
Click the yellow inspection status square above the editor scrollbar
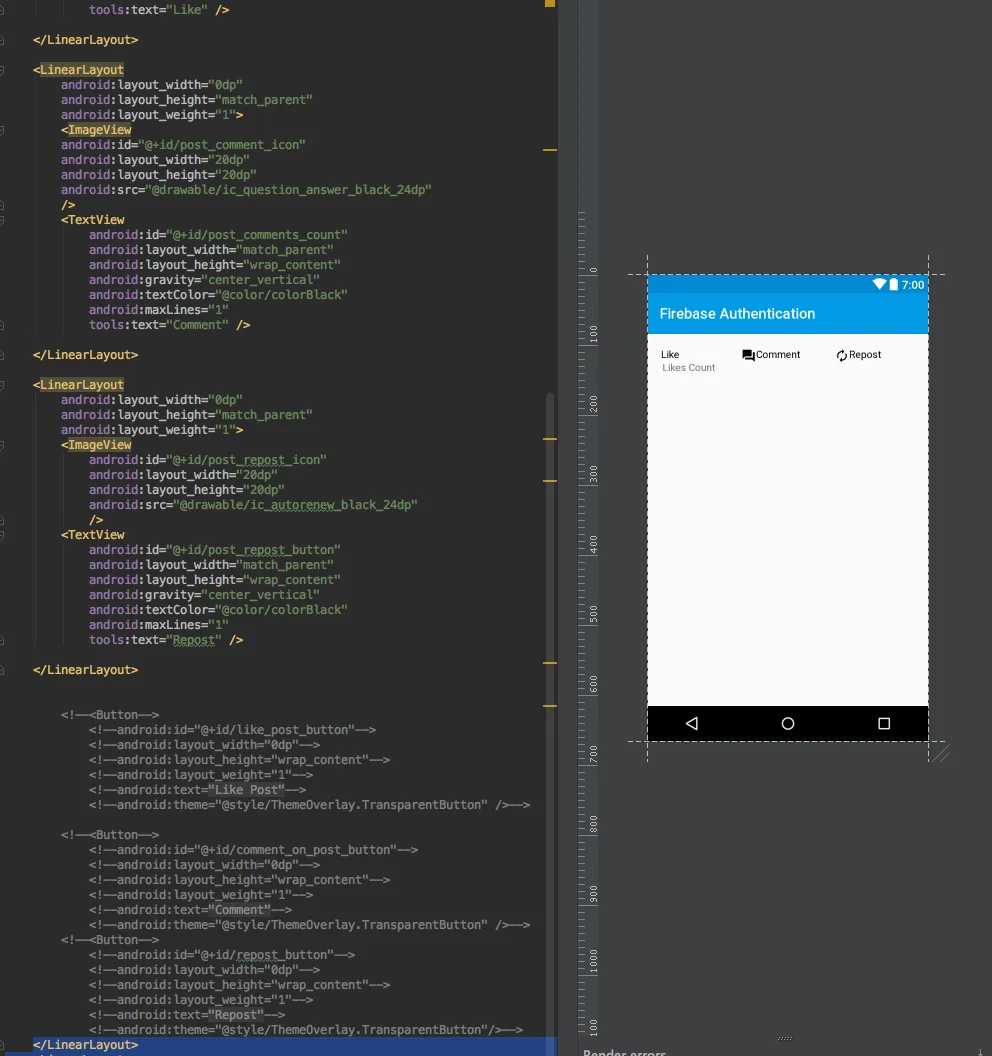(x=550, y=3)
